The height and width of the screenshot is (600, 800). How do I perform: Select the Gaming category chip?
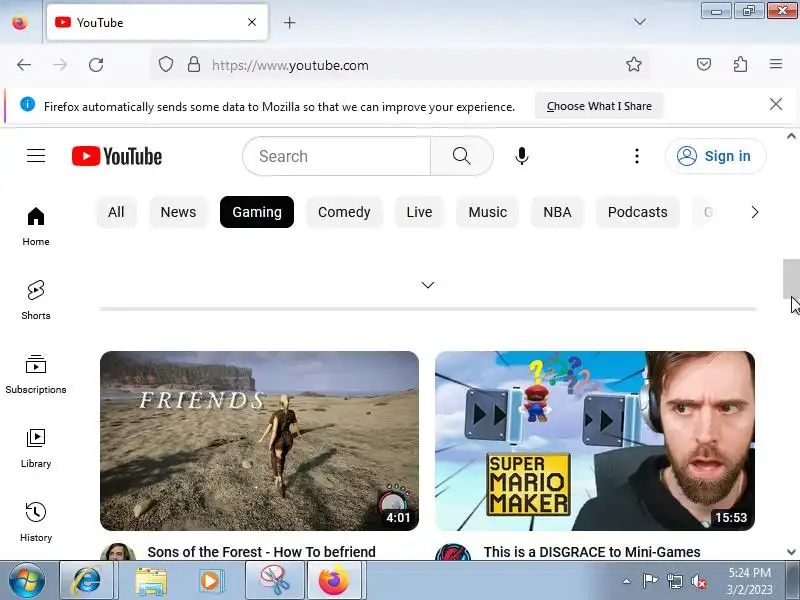257,212
